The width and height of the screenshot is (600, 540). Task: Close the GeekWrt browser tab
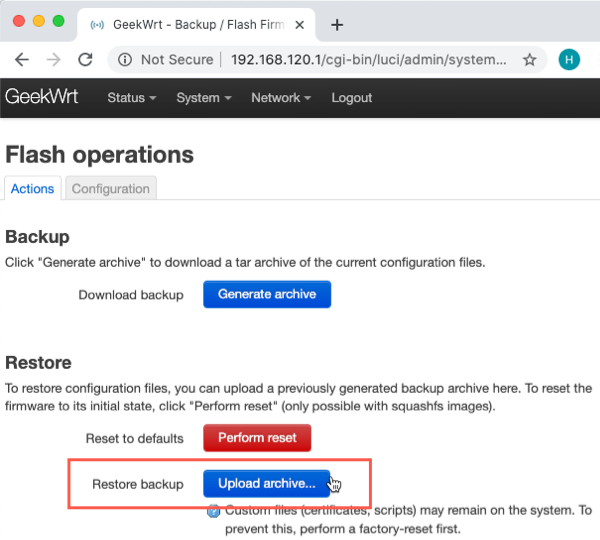point(300,25)
